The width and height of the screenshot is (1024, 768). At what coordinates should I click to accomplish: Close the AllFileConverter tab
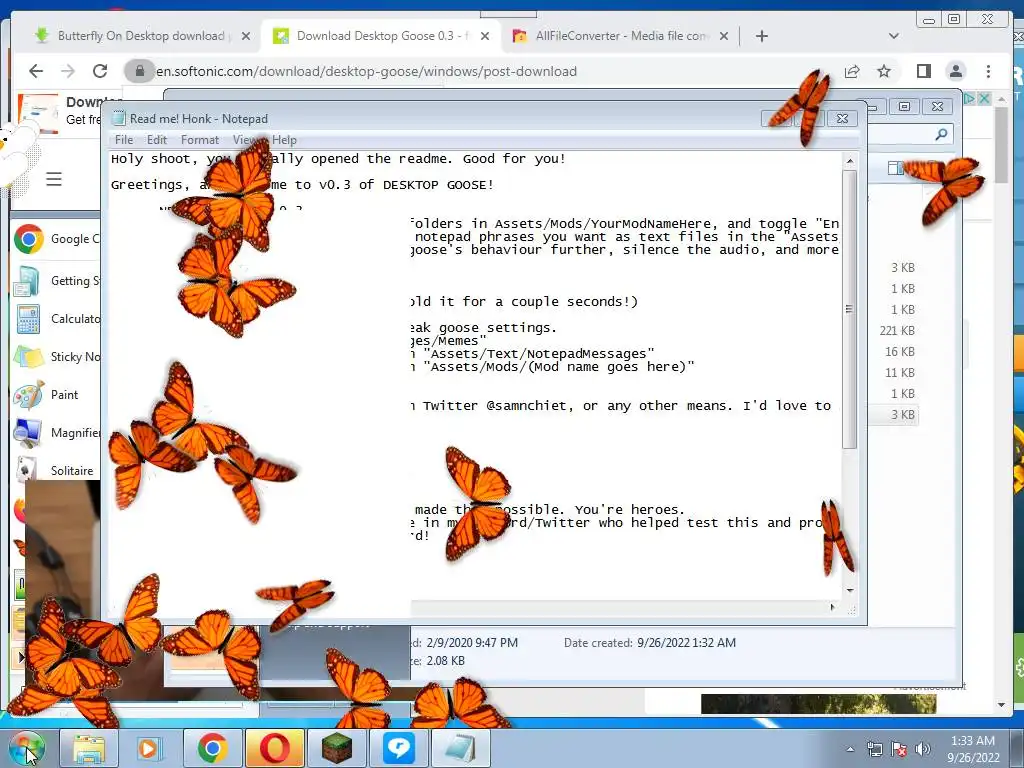[724, 36]
